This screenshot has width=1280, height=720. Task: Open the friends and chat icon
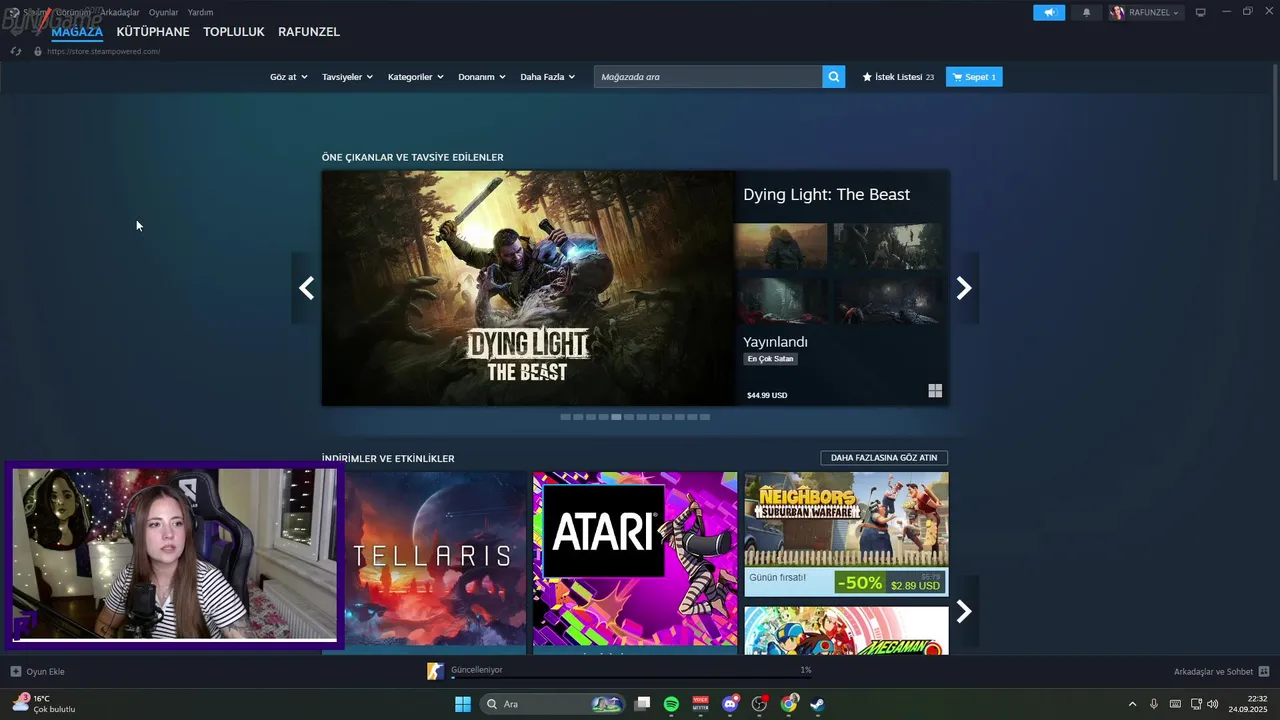(1264, 671)
